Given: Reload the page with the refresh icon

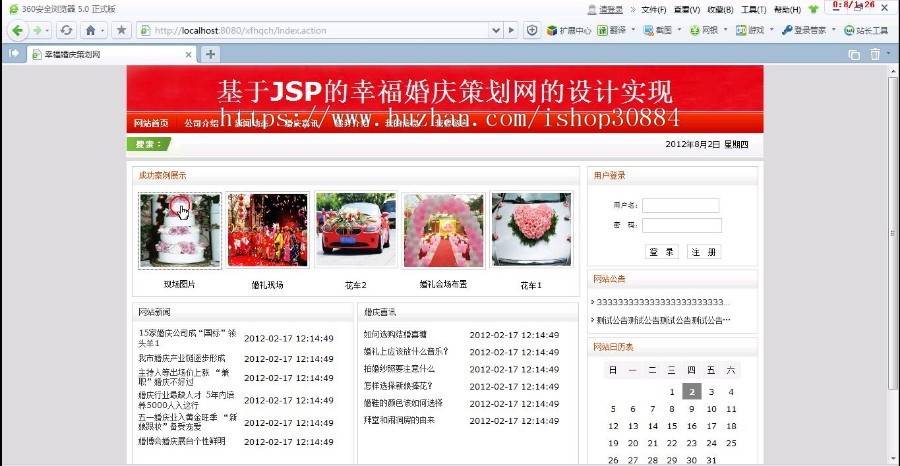Looking at the screenshot, I should point(66,30).
